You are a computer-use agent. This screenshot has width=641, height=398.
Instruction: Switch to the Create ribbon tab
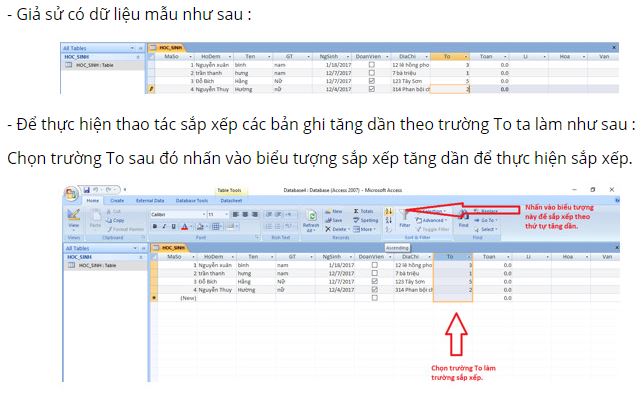pyautogui.click(x=117, y=201)
